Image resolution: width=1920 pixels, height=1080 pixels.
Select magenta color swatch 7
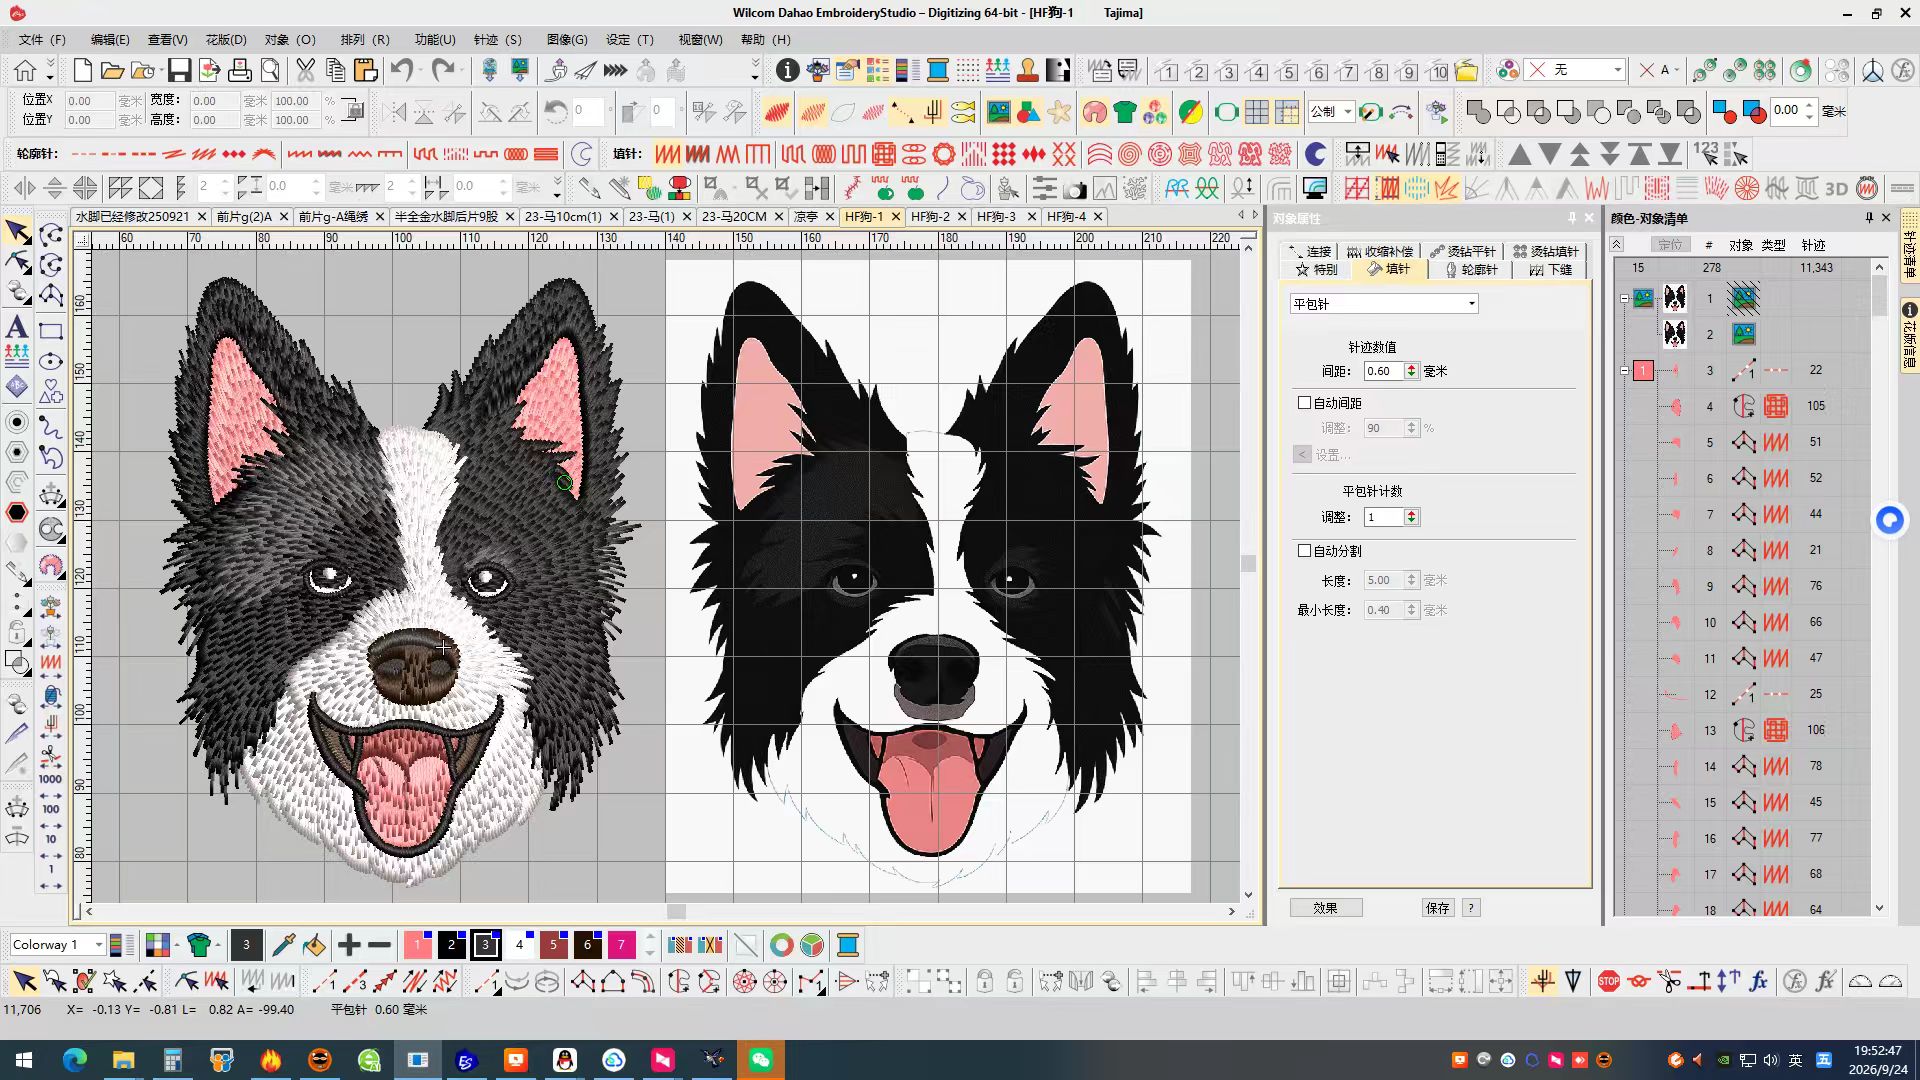(x=621, y=945)
